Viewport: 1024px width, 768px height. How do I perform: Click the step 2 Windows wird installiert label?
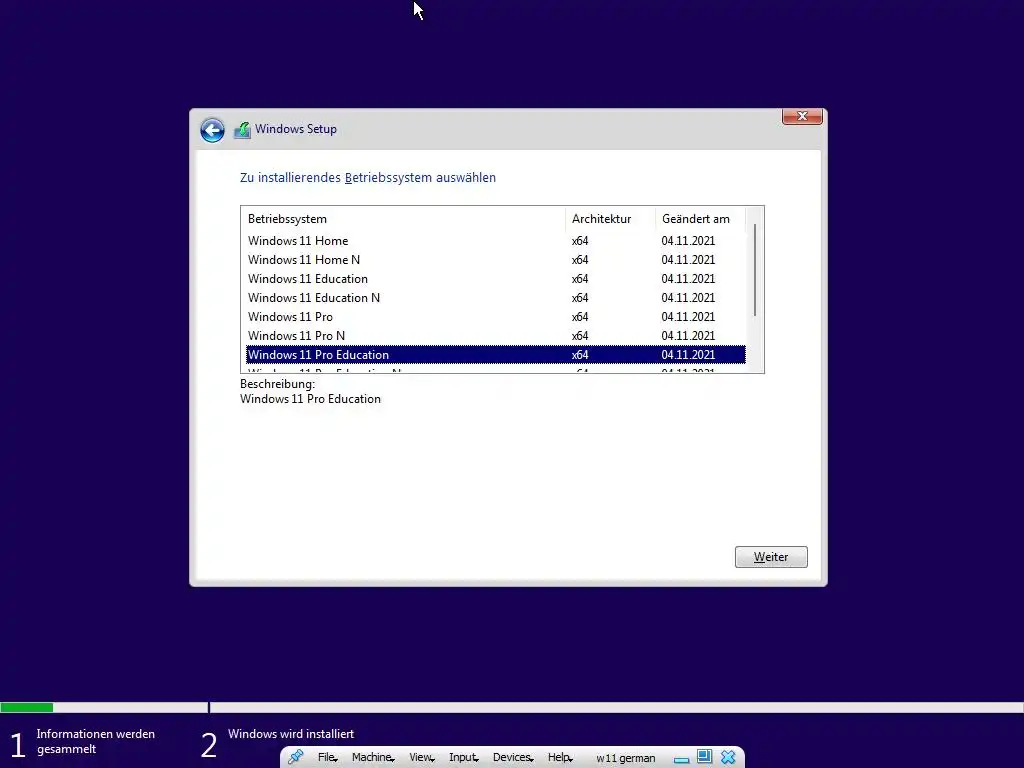291,734
